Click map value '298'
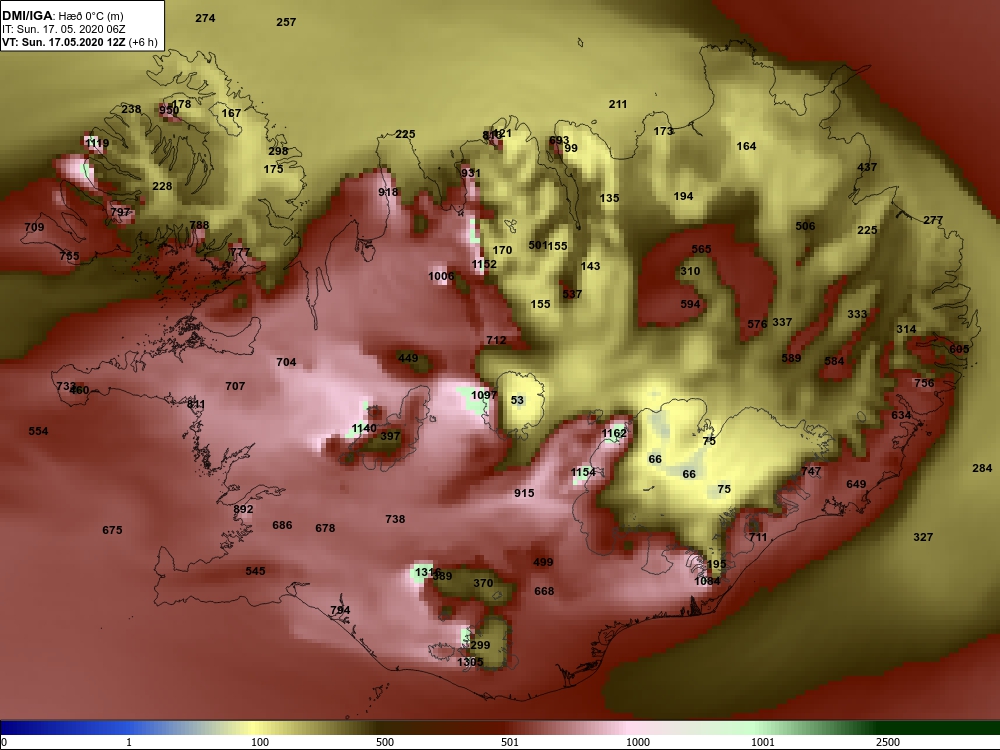The width and height of the screenshot is (1000, 750). pos(278,152)
